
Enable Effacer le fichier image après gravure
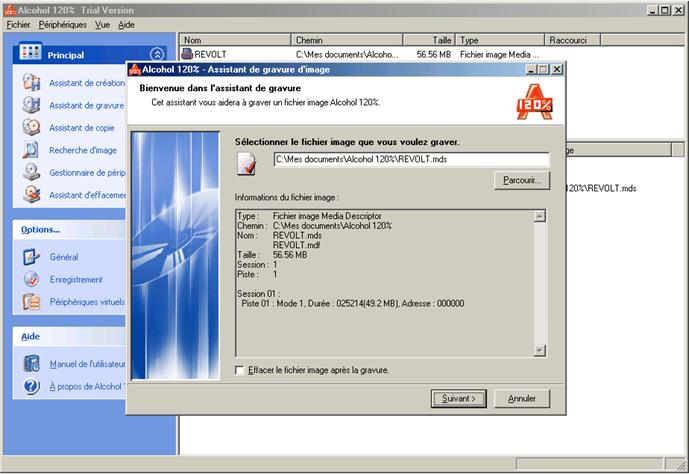pyautogui.click(x=240, y=370)
